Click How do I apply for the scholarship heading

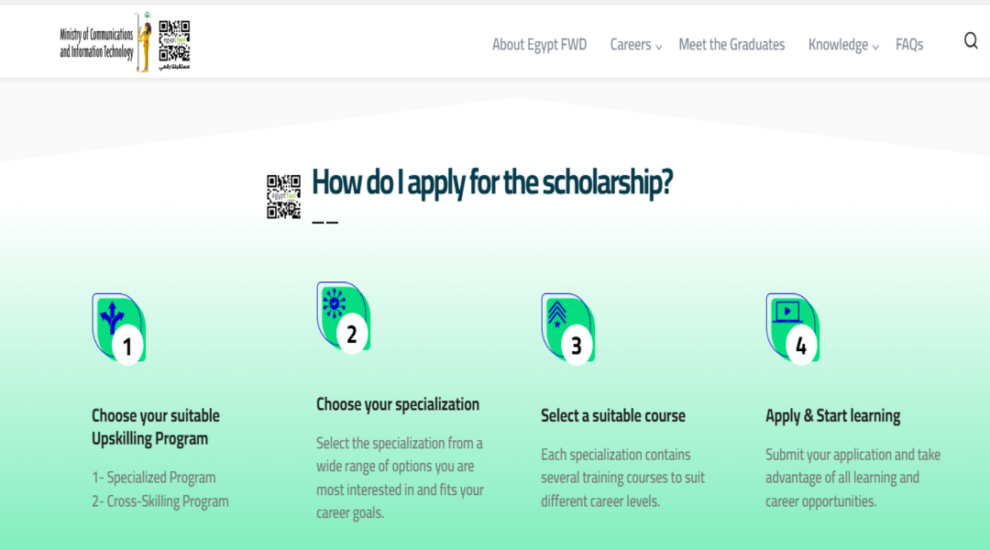click(x=492, y=182)
